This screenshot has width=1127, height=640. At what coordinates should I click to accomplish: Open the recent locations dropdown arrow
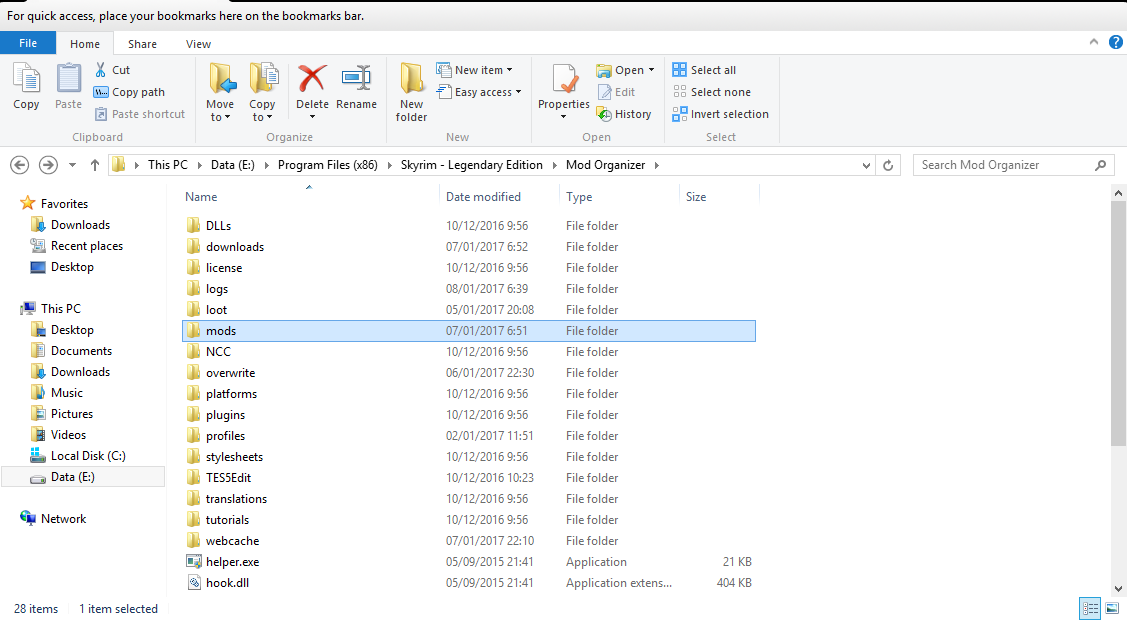pos(73,165)
